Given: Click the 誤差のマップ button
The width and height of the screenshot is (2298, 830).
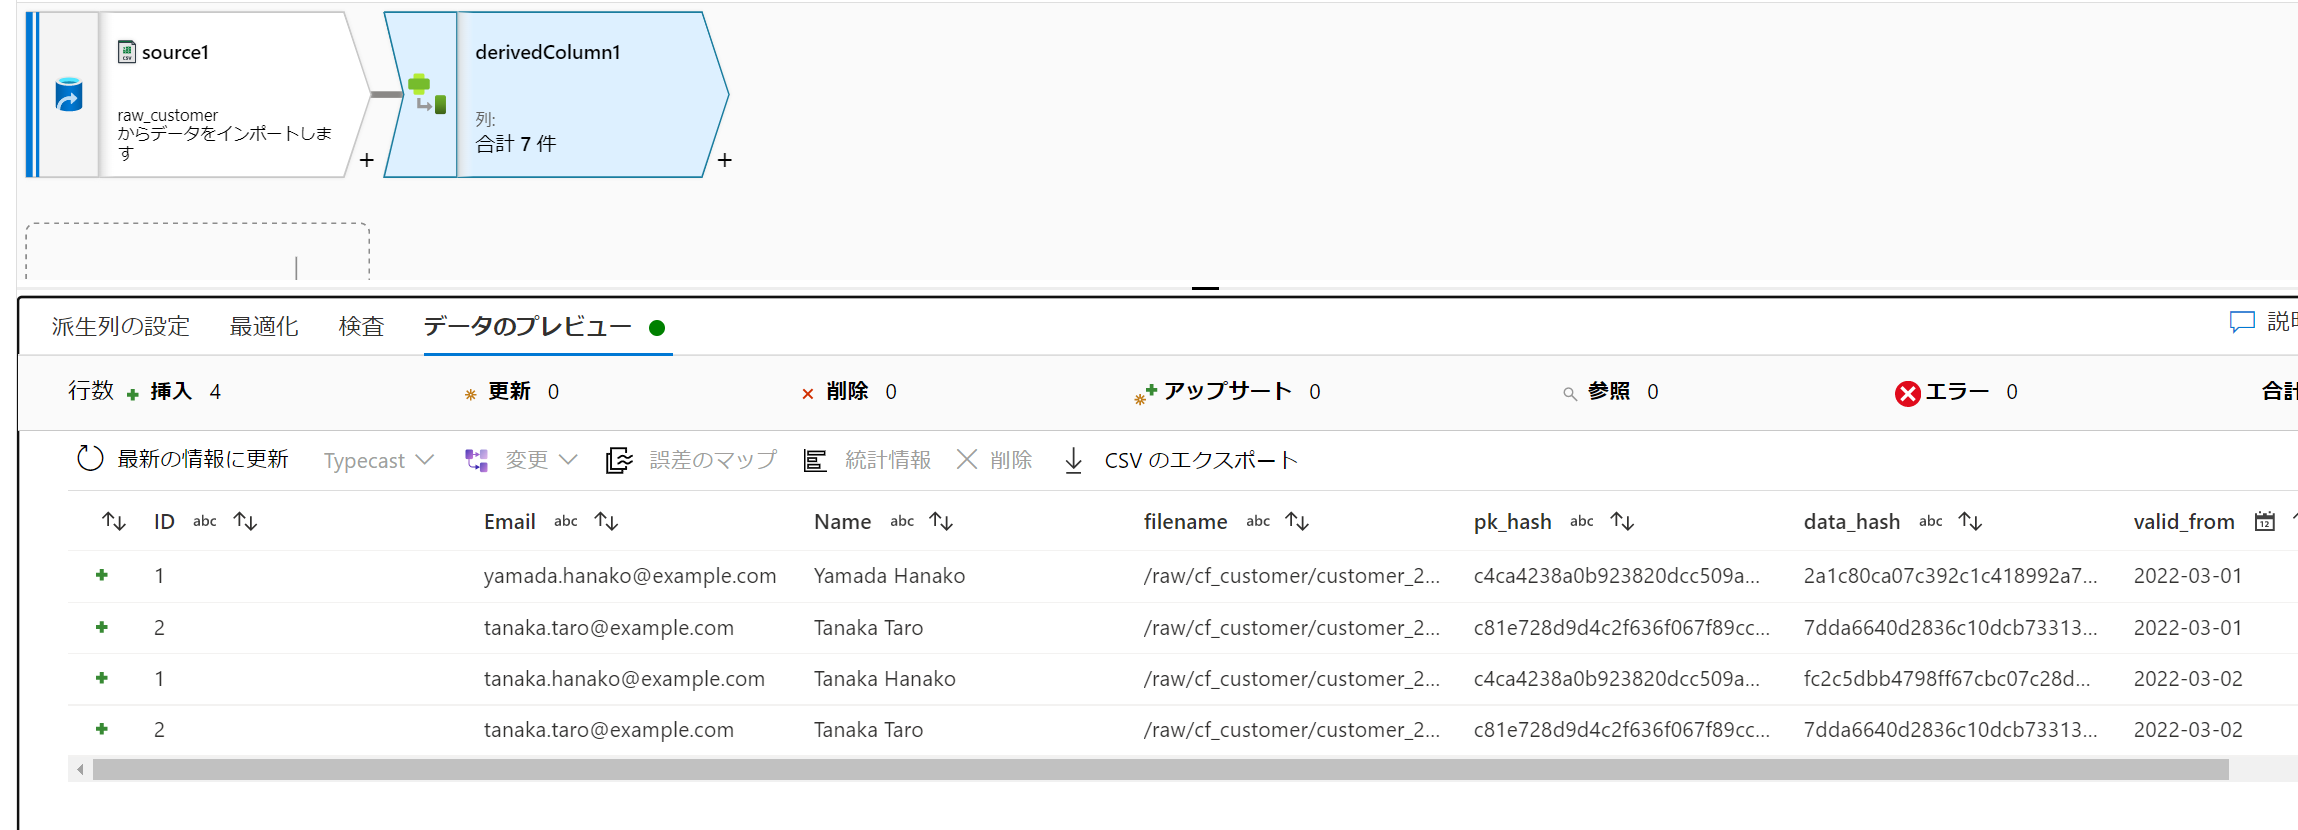Looking at the screenshot, I should click(x=691, y=460).
